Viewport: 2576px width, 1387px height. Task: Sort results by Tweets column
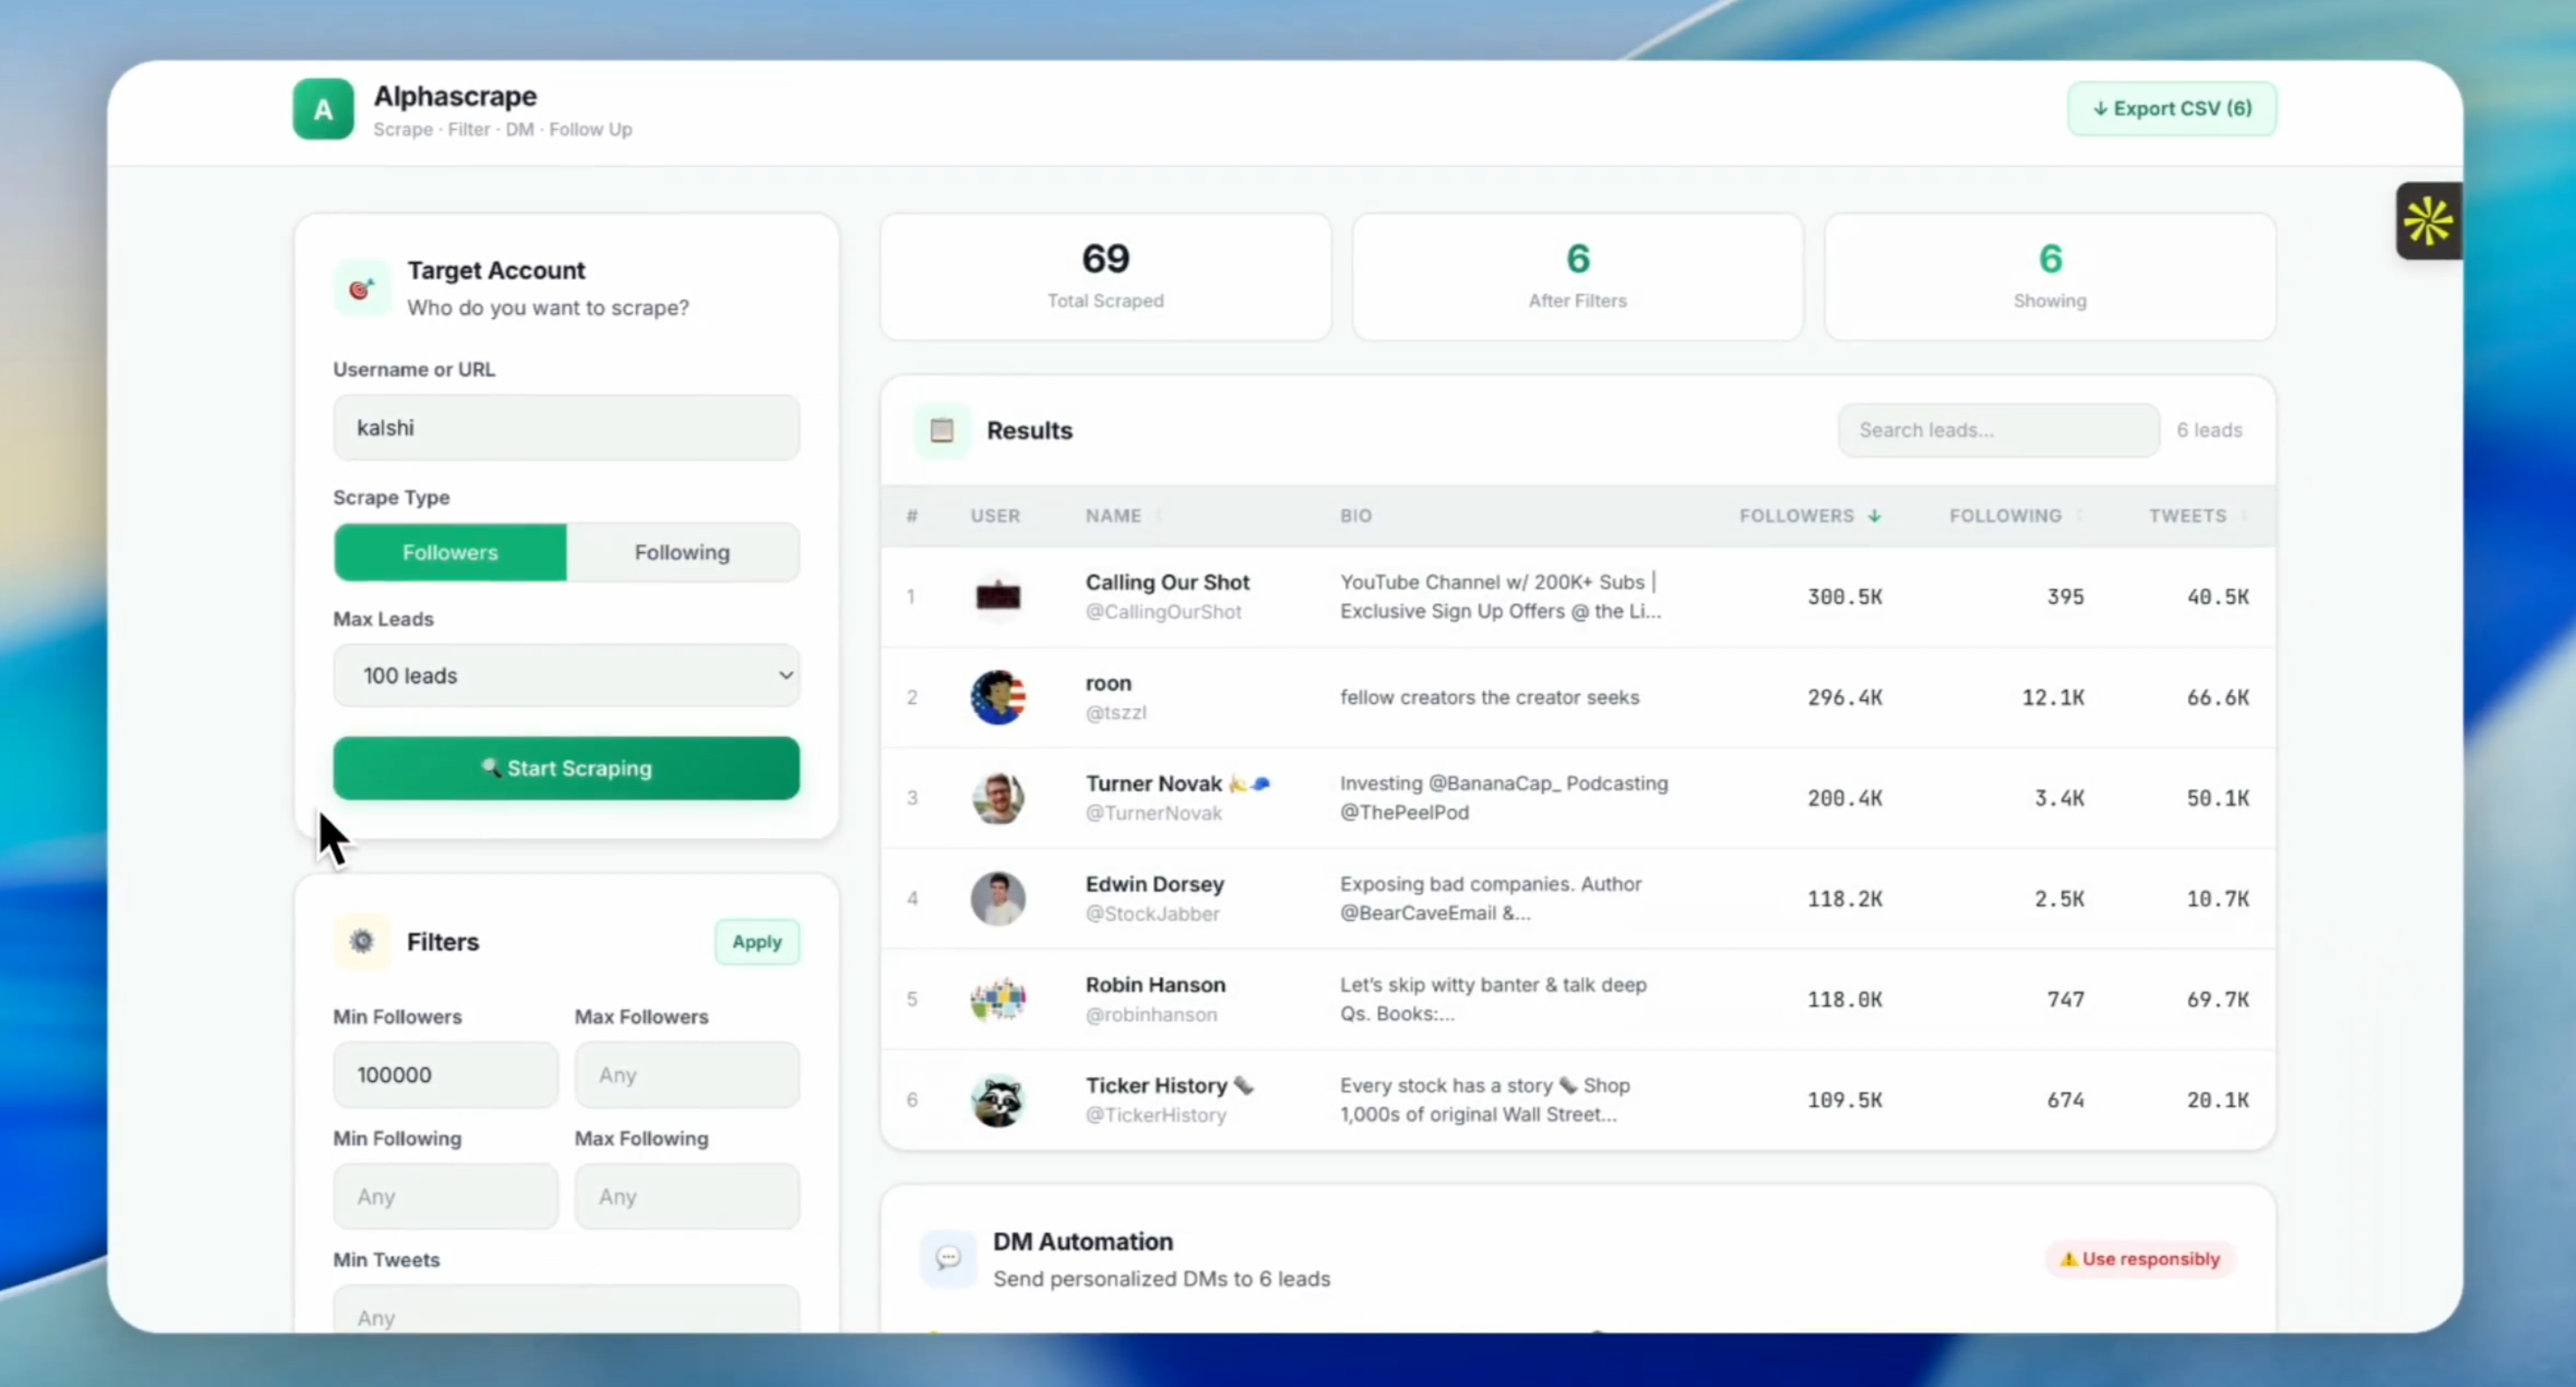click(2188, 516)
